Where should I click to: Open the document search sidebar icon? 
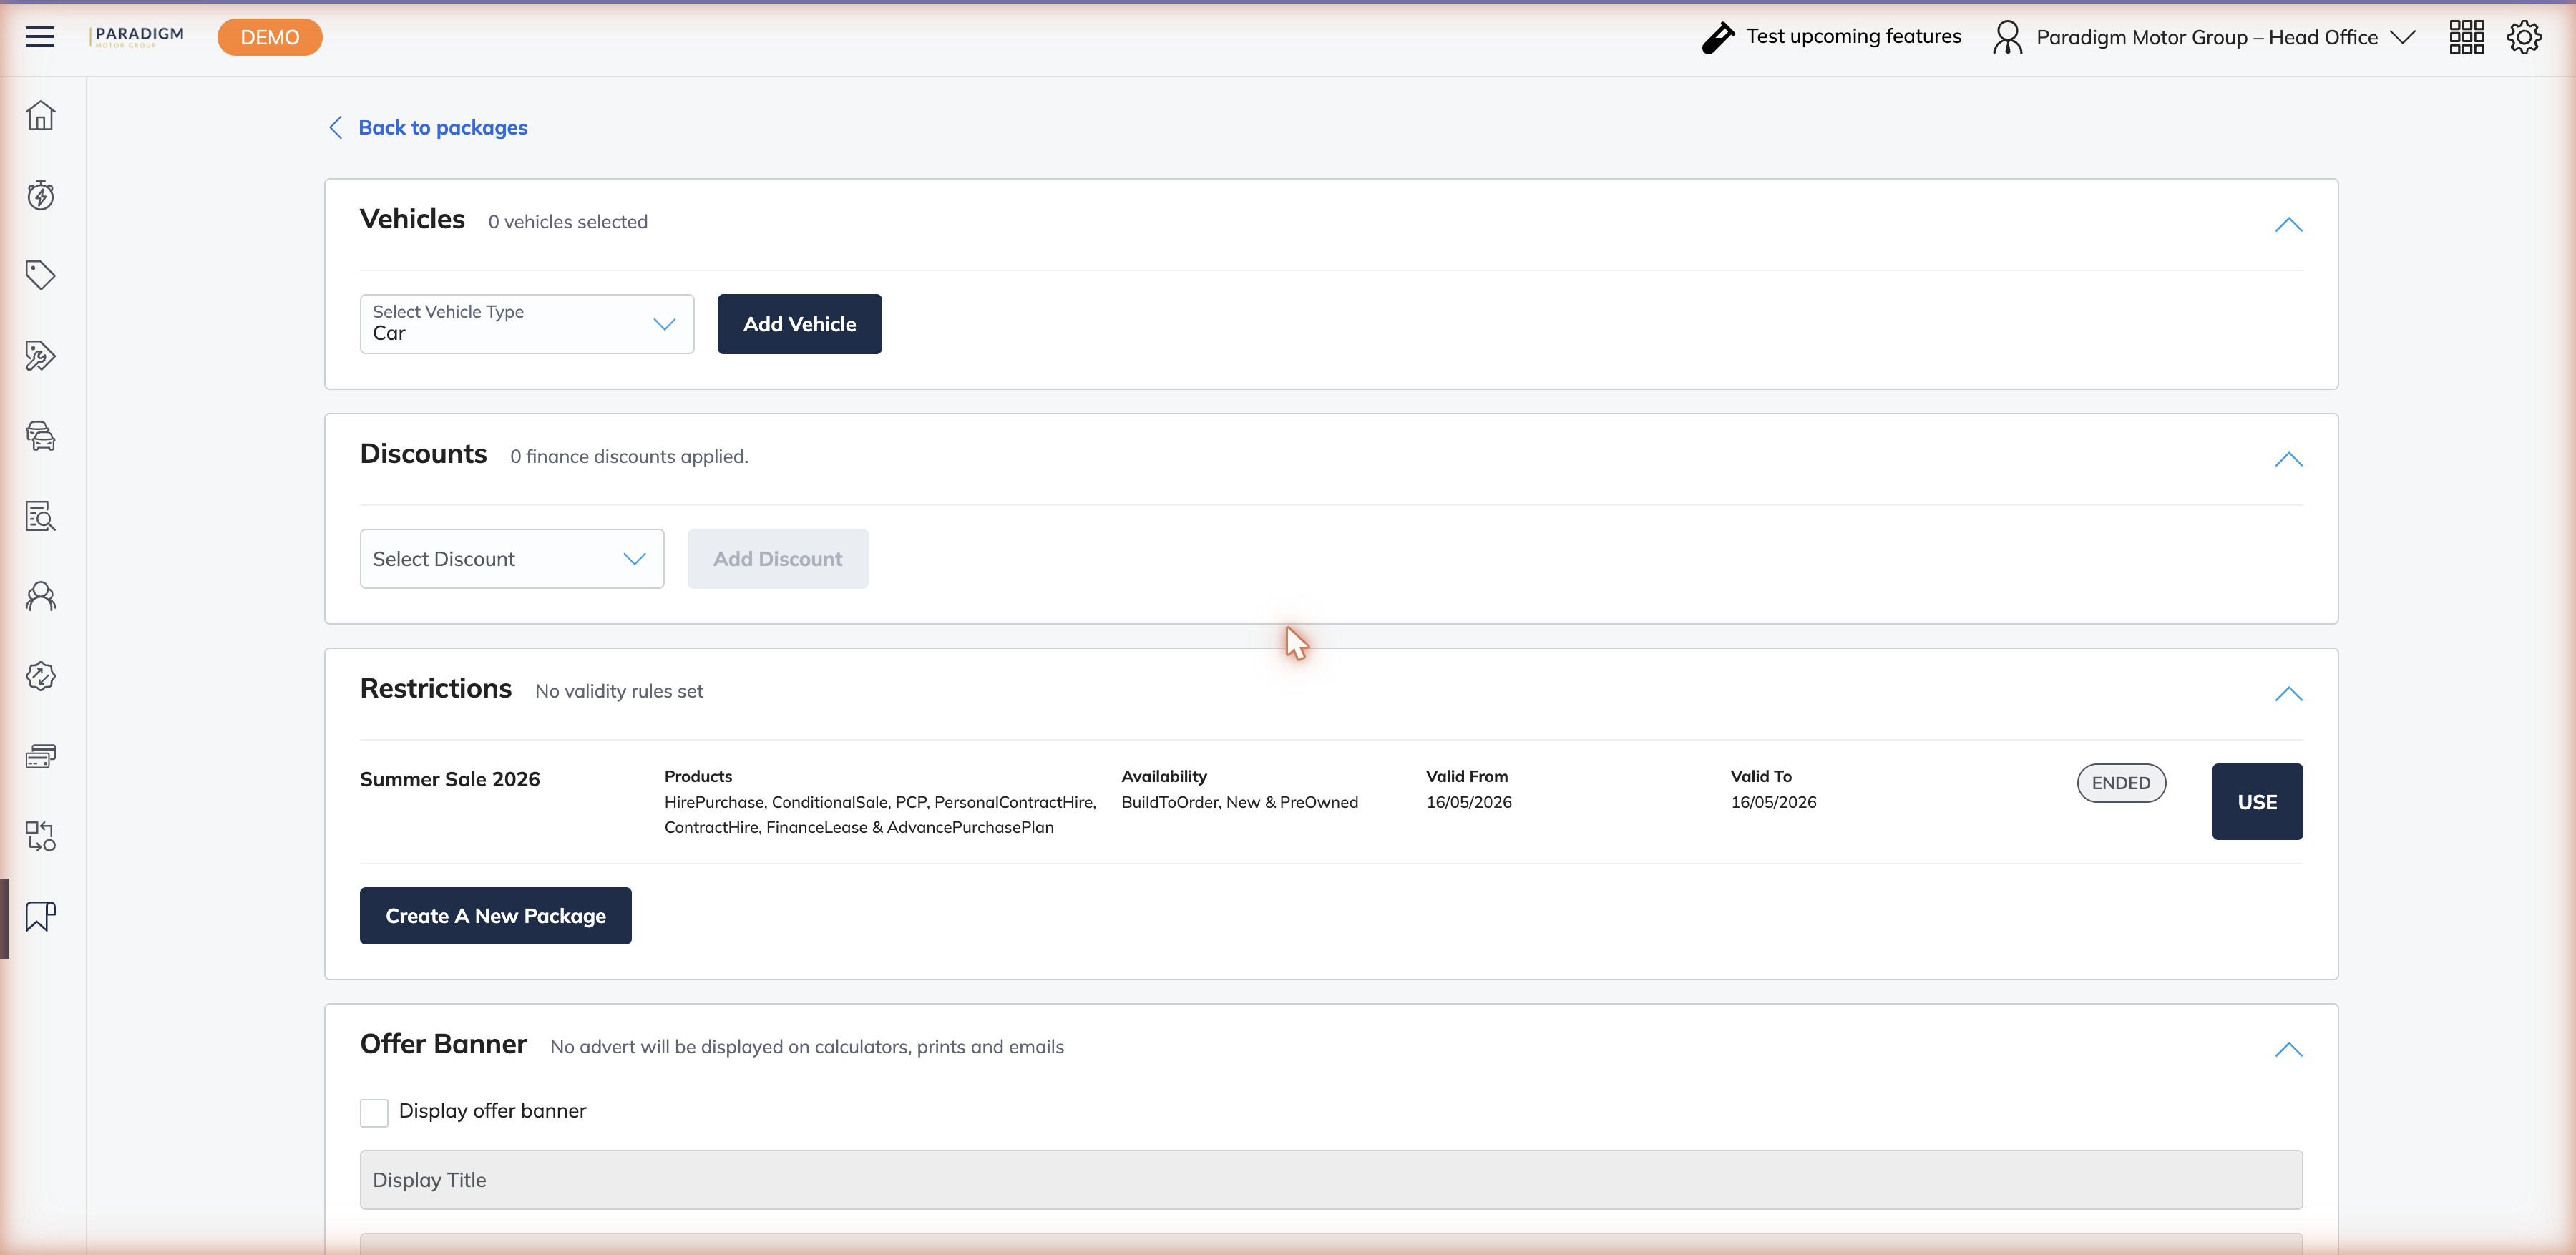40,516
